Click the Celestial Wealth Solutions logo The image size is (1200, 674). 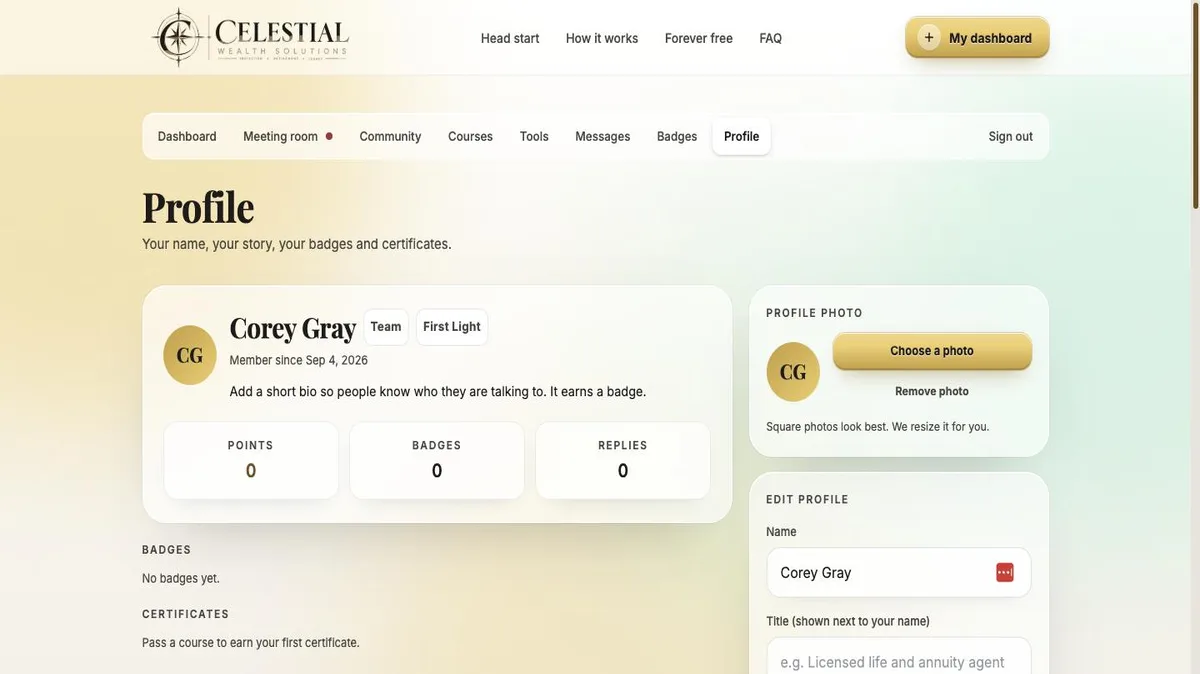point(250,37)
